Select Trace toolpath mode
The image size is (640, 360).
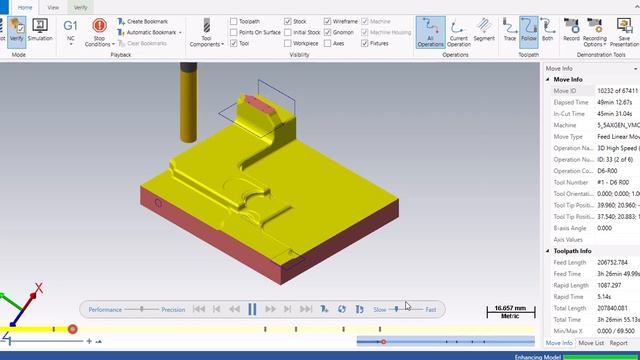(509, 29)
